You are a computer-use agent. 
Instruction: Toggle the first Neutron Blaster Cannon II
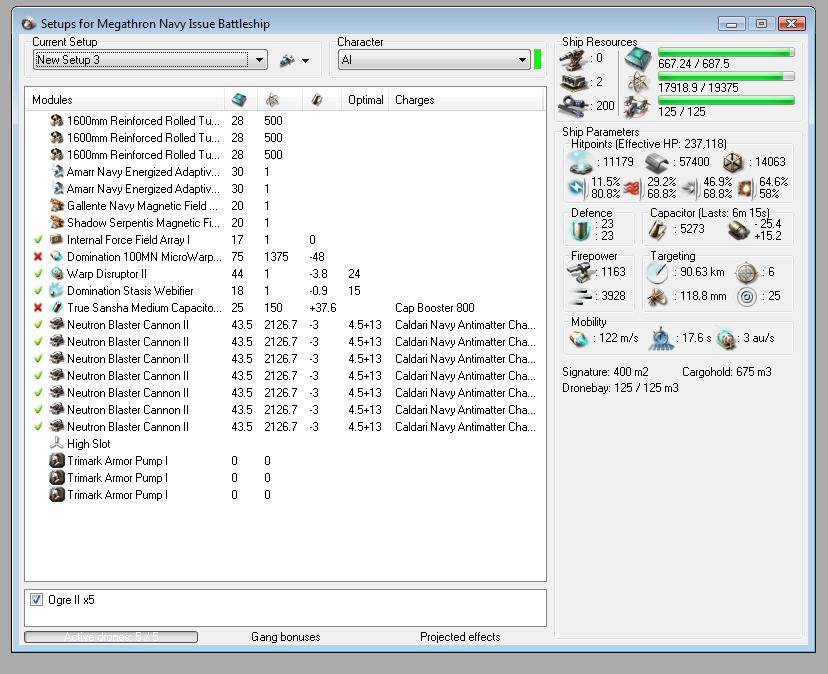coord(38,325)
